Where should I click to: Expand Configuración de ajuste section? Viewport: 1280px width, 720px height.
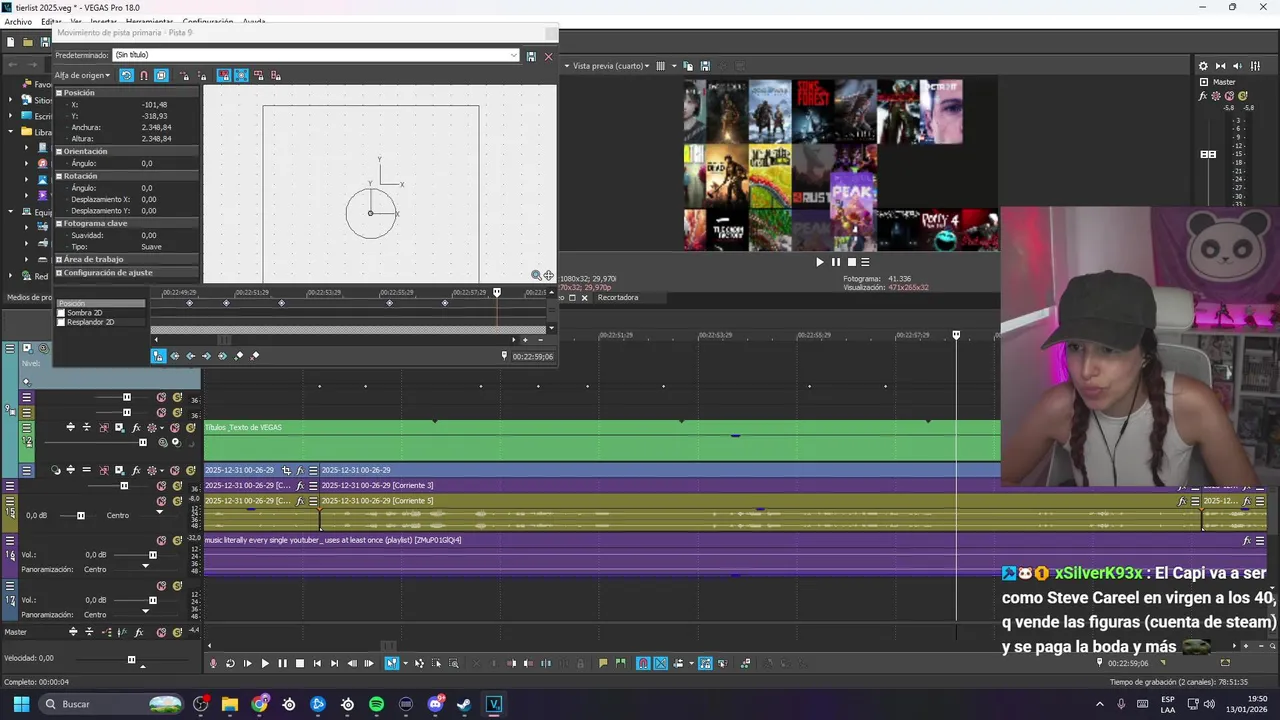(59, 272)
